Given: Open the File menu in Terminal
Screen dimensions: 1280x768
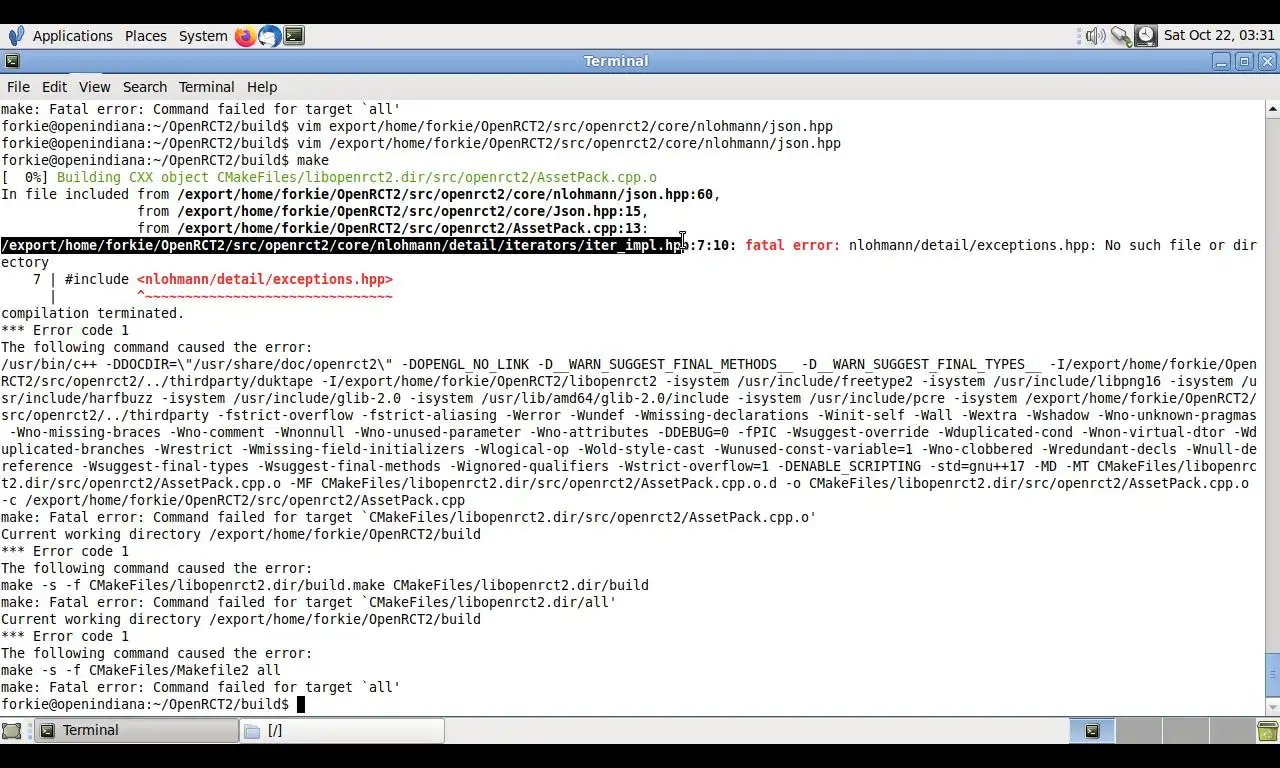Looking at the screenshot, I should point(18,87).
